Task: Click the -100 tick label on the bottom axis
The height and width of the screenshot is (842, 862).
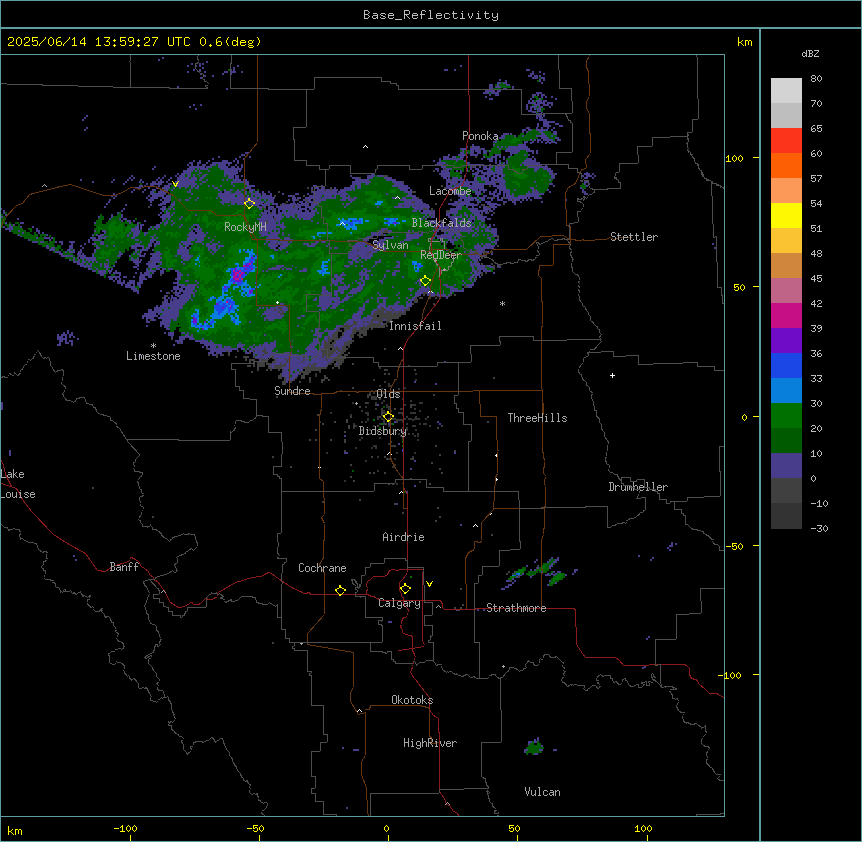Action: 125,828
